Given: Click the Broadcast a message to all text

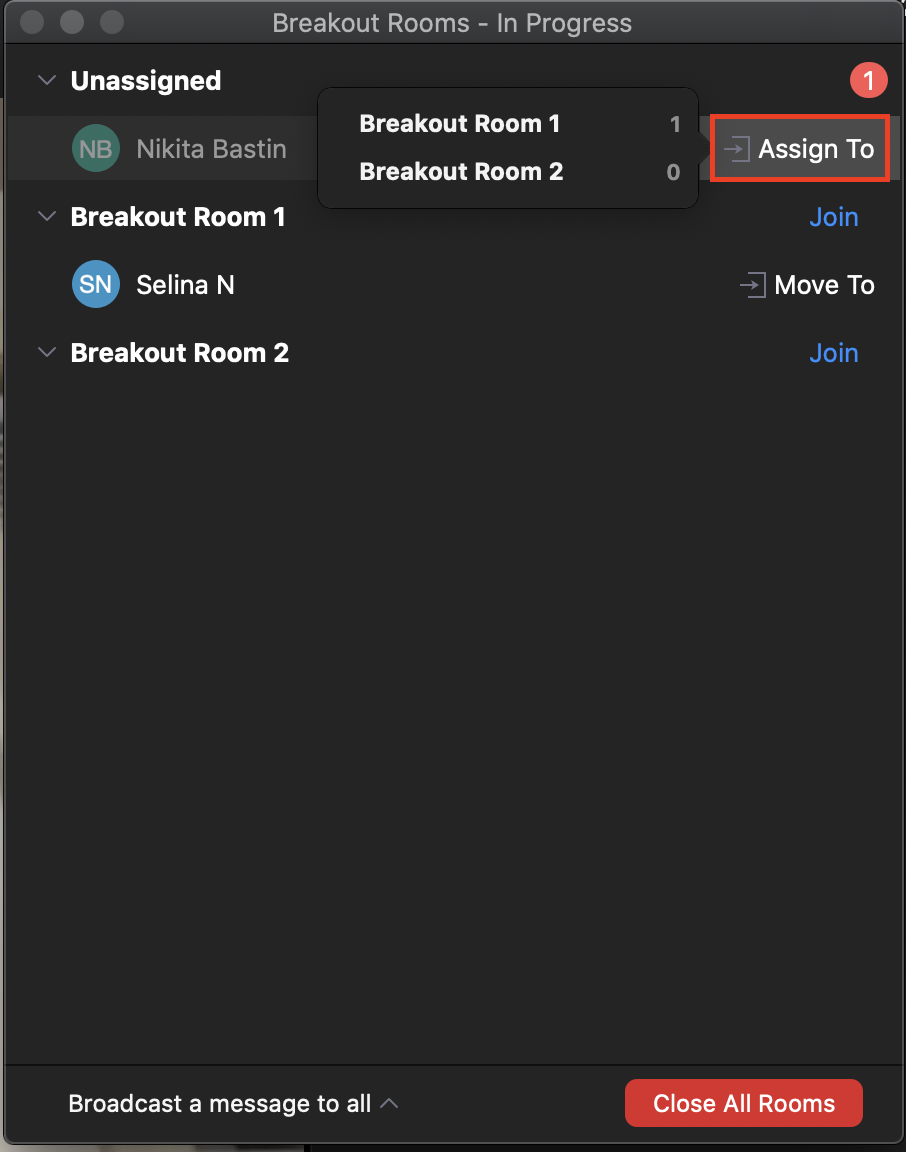Looking at the screenshot, I should [220, 1104].
